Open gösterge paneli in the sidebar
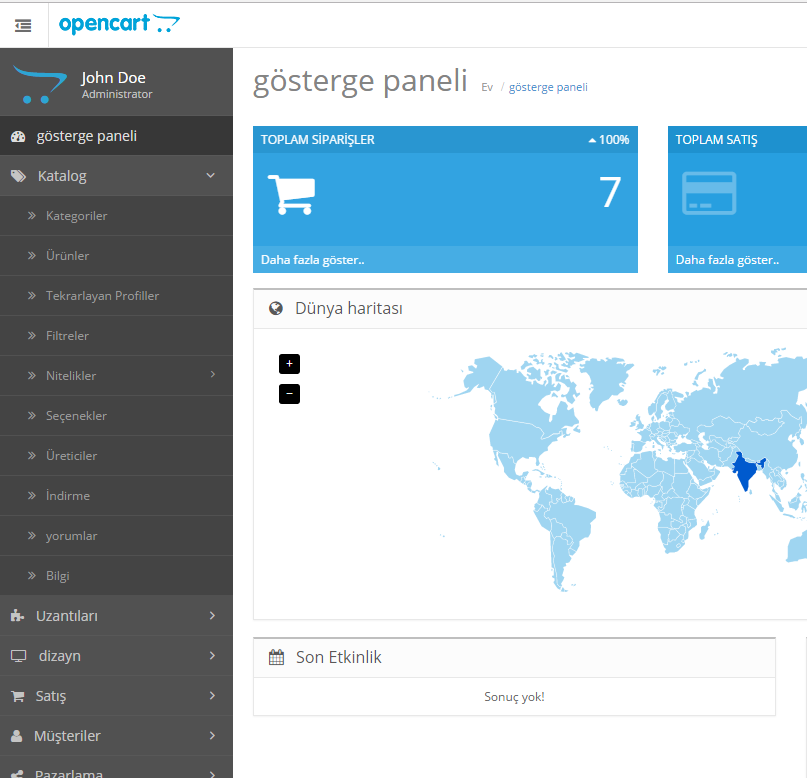Image resolution: width=807 pixels, height=778 pixels. point(116,136)
